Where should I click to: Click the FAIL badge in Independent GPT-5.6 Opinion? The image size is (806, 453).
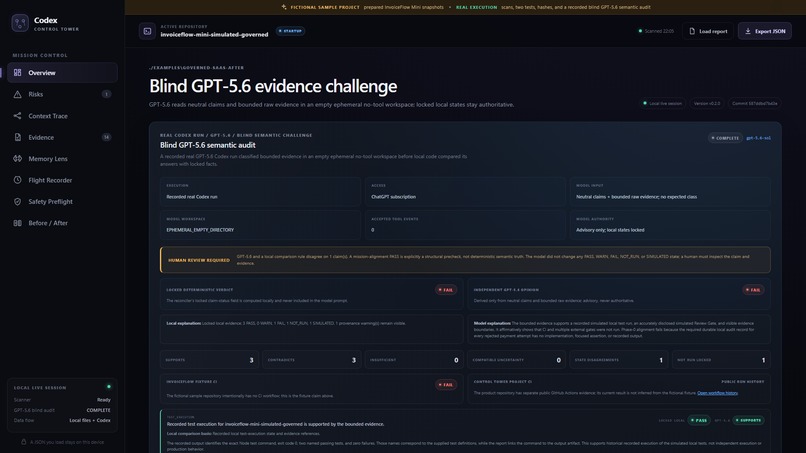[x=753, y=290]
